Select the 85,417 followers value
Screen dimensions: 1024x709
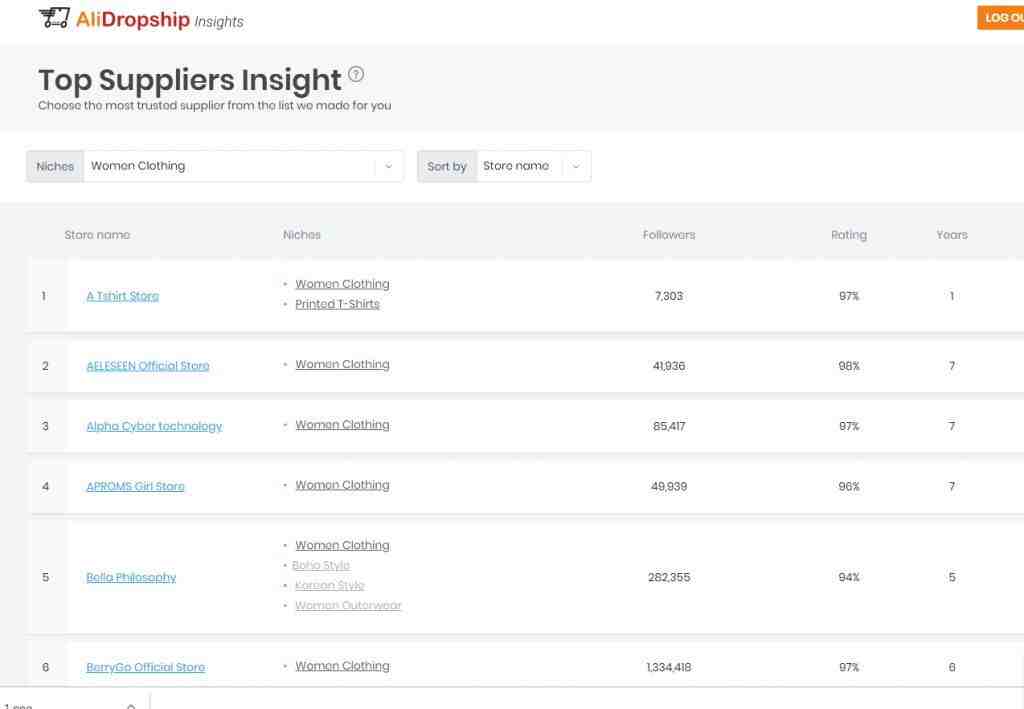tap(669, 426)
